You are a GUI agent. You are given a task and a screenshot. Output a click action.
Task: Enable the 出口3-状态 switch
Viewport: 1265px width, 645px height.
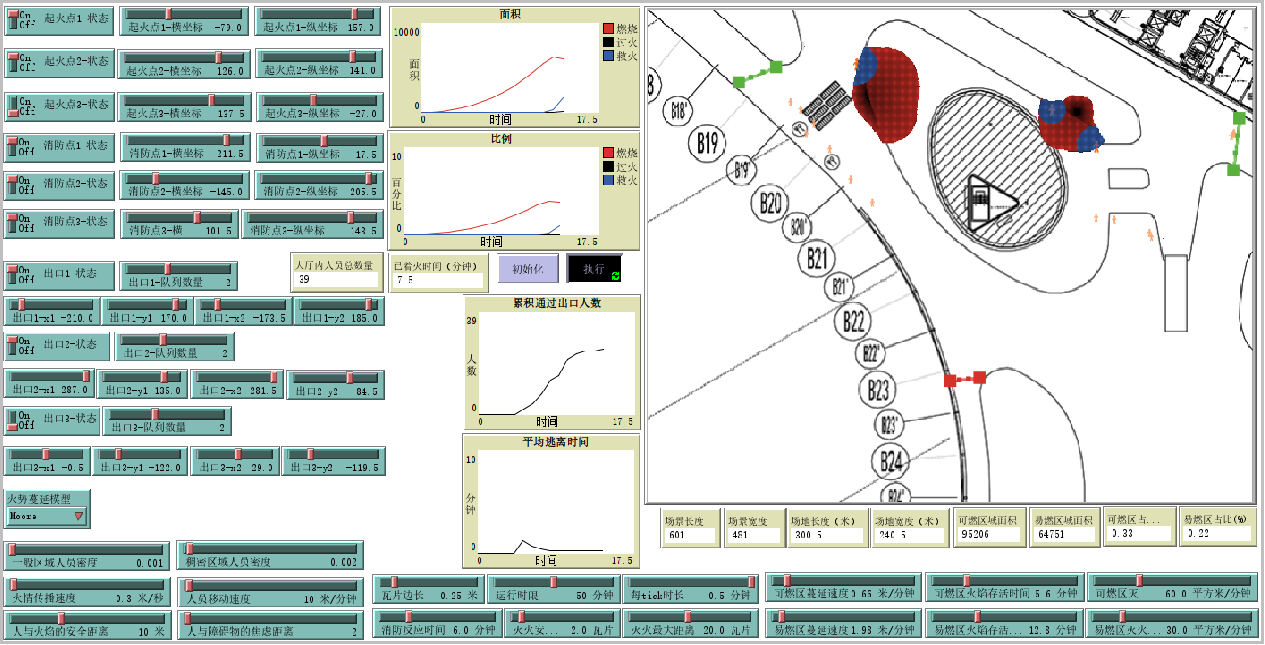click(x=52, y=420)
